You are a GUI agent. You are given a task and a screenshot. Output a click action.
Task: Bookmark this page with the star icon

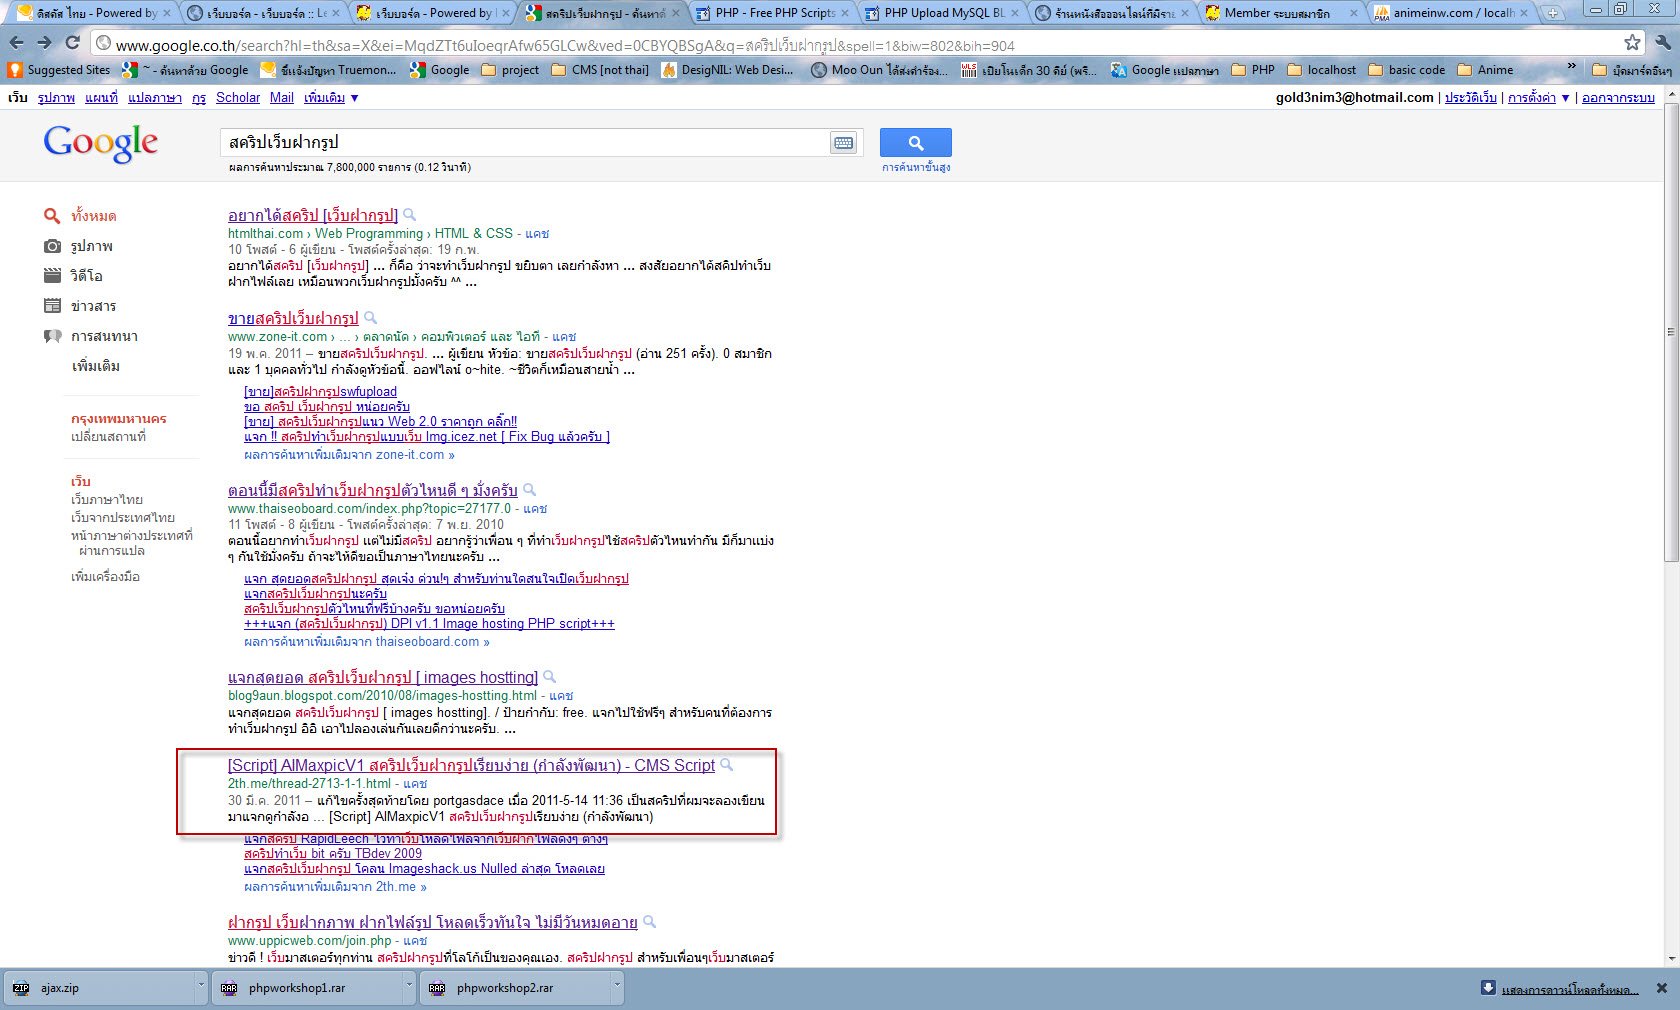[x=1632, y=42]
